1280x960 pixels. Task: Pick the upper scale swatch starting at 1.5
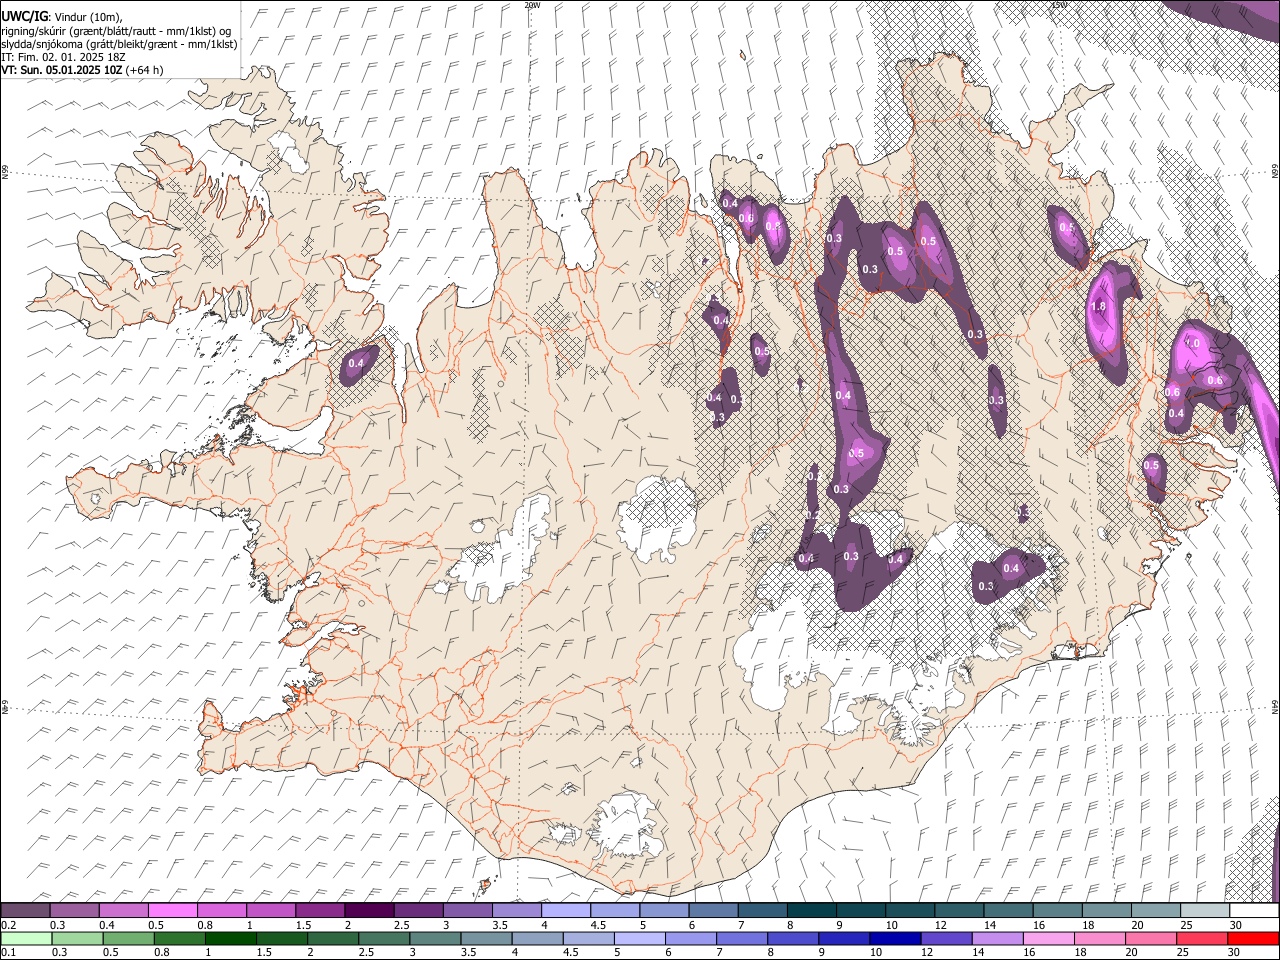pos(320,911)
